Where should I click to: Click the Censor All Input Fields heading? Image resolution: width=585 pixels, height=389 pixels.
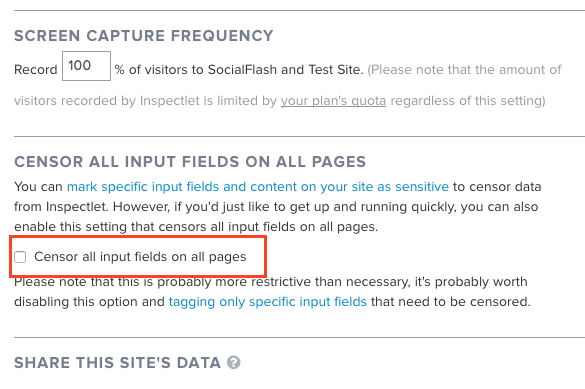coord(190,162)
